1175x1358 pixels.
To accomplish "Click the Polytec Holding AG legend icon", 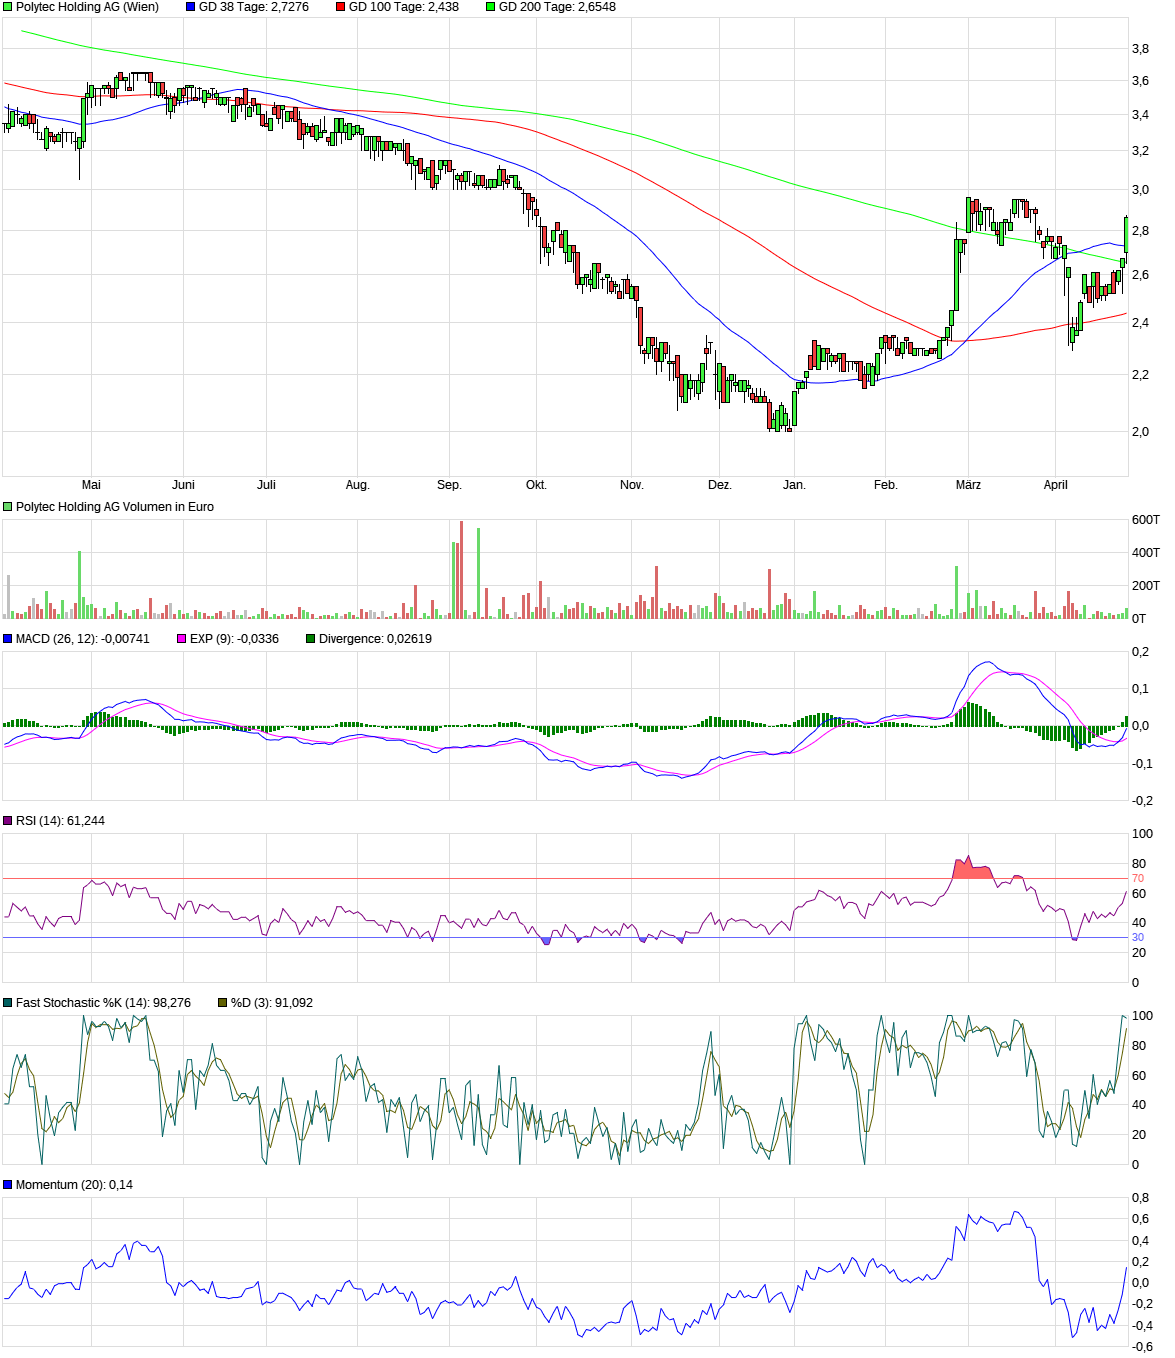I will point(8,6).
